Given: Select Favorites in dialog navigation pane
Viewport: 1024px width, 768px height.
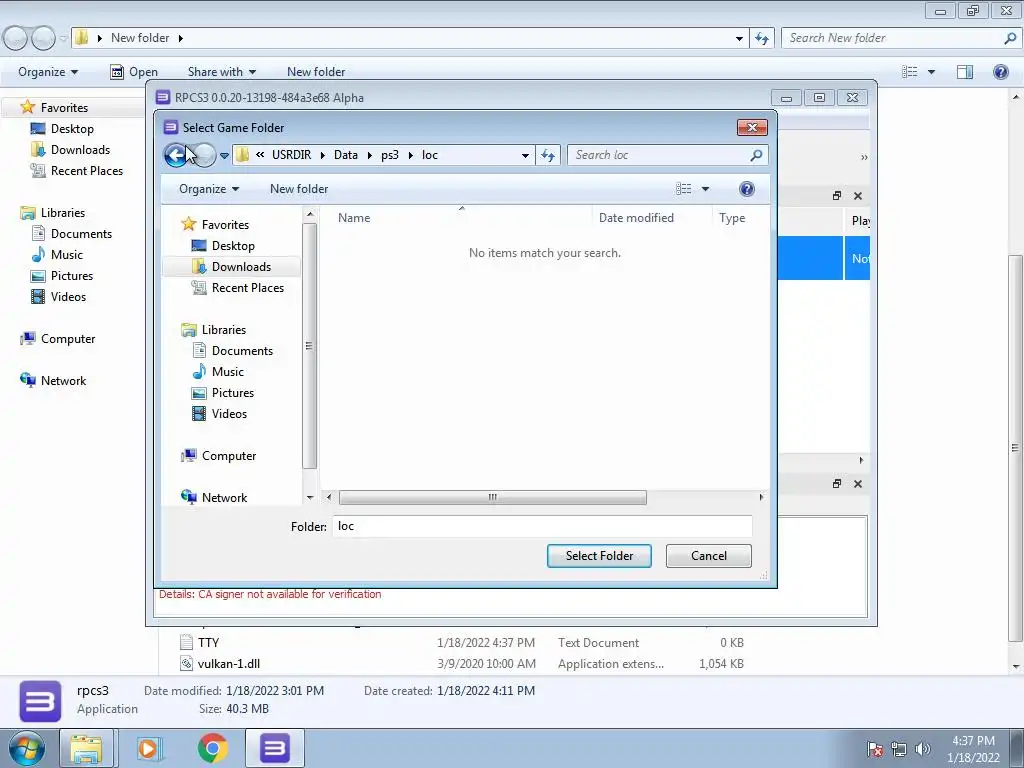Looking at the screenshot, I should (x=225, y=224).
